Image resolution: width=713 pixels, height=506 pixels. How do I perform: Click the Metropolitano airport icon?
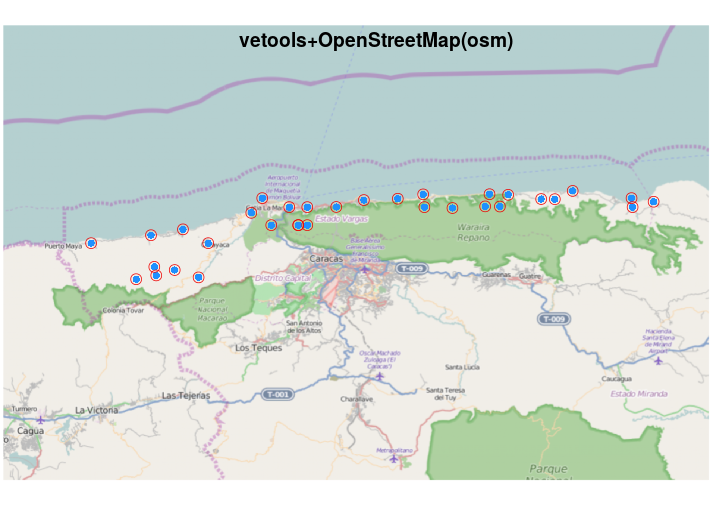coord(393,460)
